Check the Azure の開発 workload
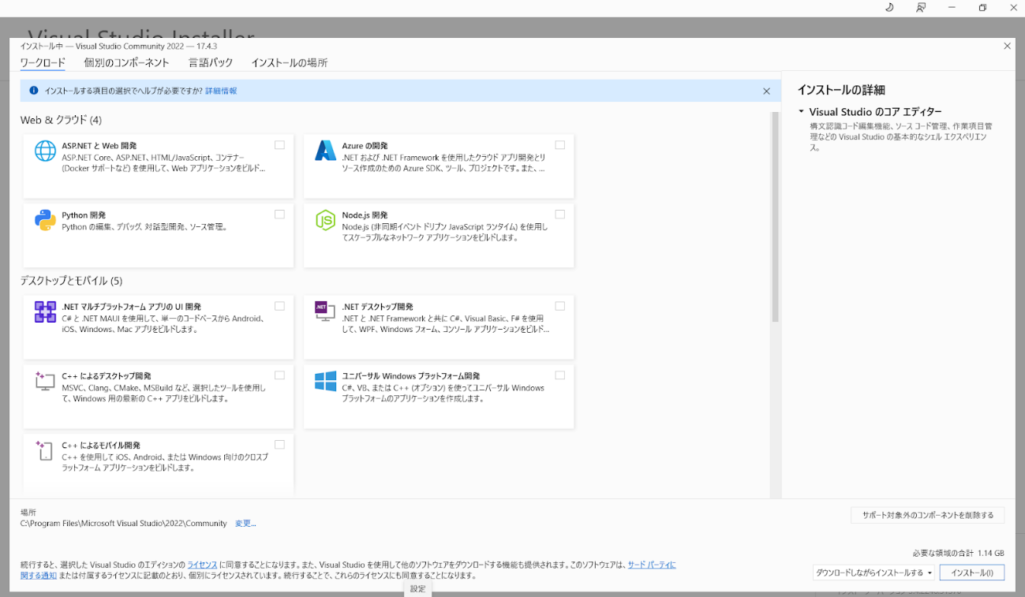 560,145
